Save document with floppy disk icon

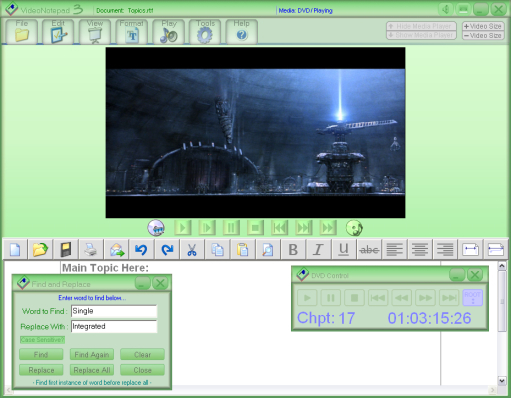pyautogui.click(x=65, y=249)
